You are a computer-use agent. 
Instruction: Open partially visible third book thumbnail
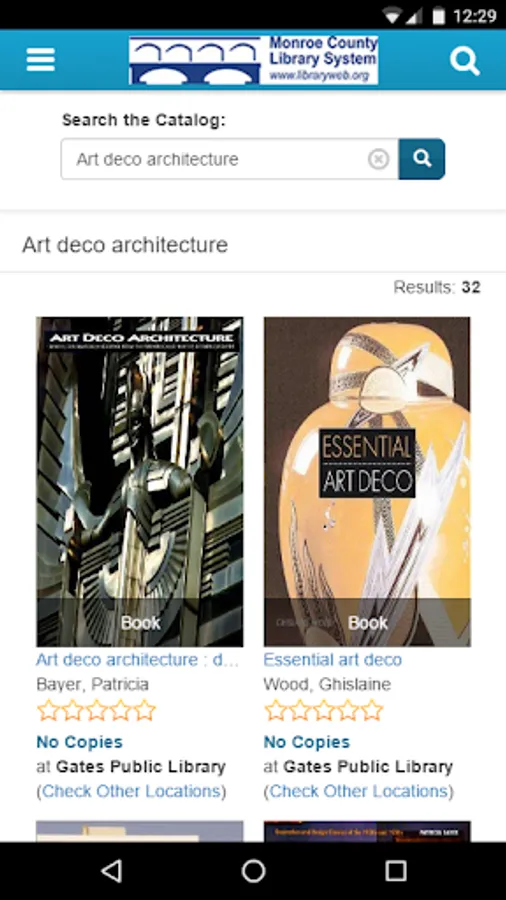click(139, 832)
